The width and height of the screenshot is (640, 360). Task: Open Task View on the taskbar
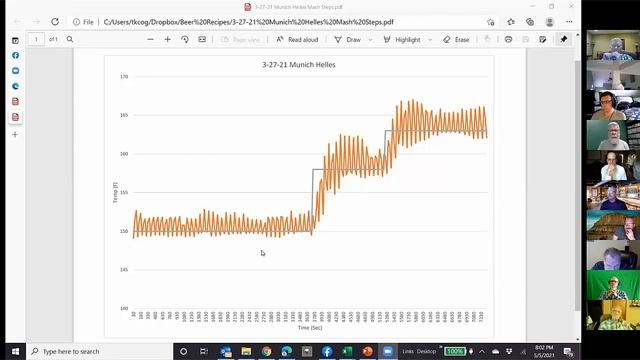pos(204,351)
